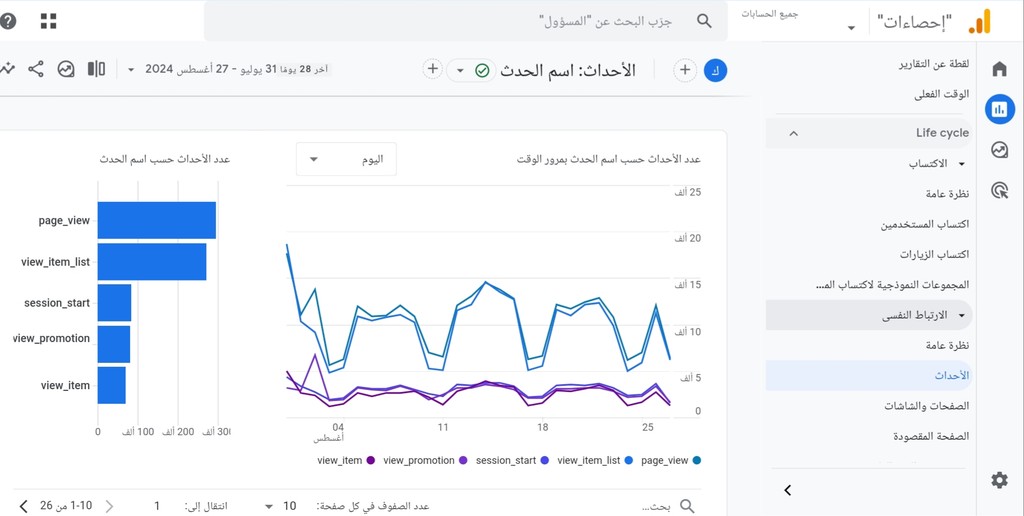The width and height of the screenshot is (1024, 516).
Task: Open the Google apps grid icon
Action: pos(48,21)
